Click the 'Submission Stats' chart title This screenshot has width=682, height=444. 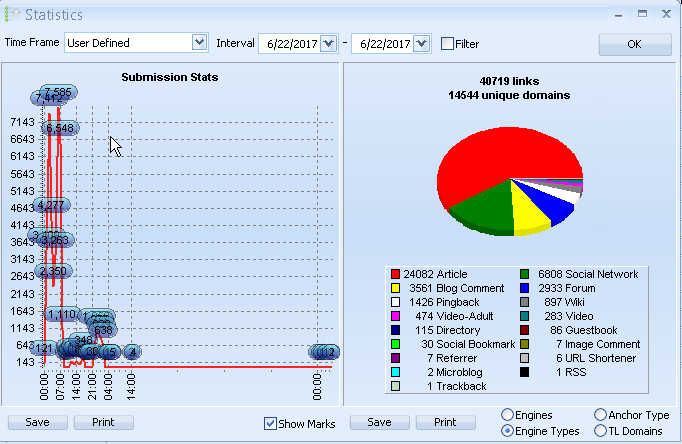click(x=170, y=77)
